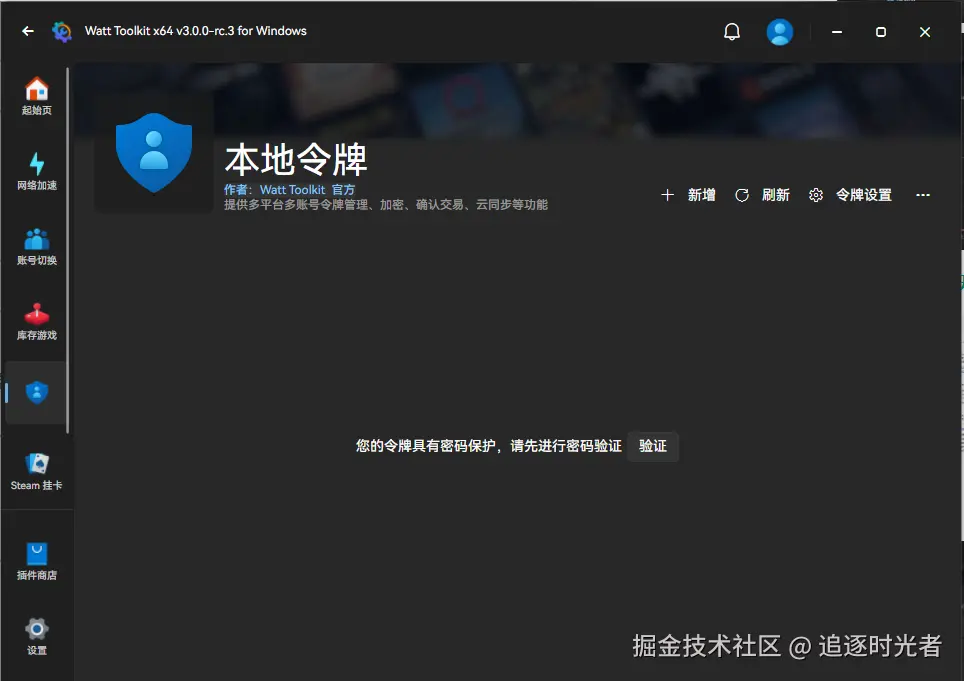Screen dimensions: 964x681
Task: Open 设置 settings in the sidebar
Action: click(37, 636)
